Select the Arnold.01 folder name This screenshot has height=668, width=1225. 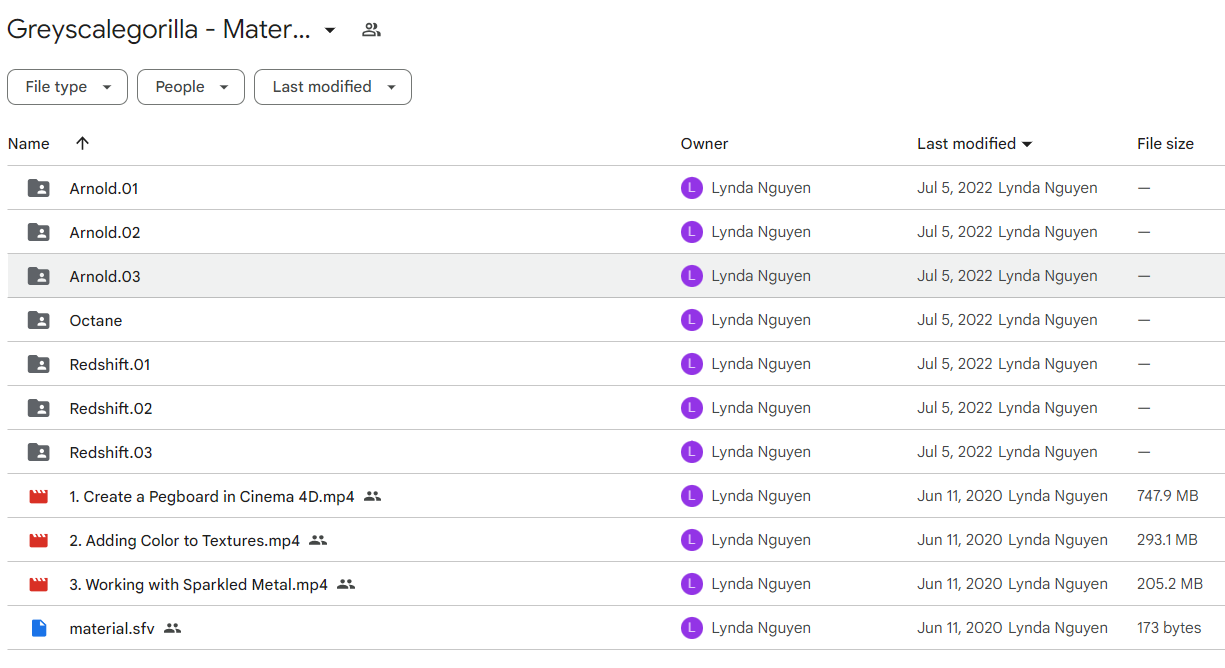tap(104, 189)
